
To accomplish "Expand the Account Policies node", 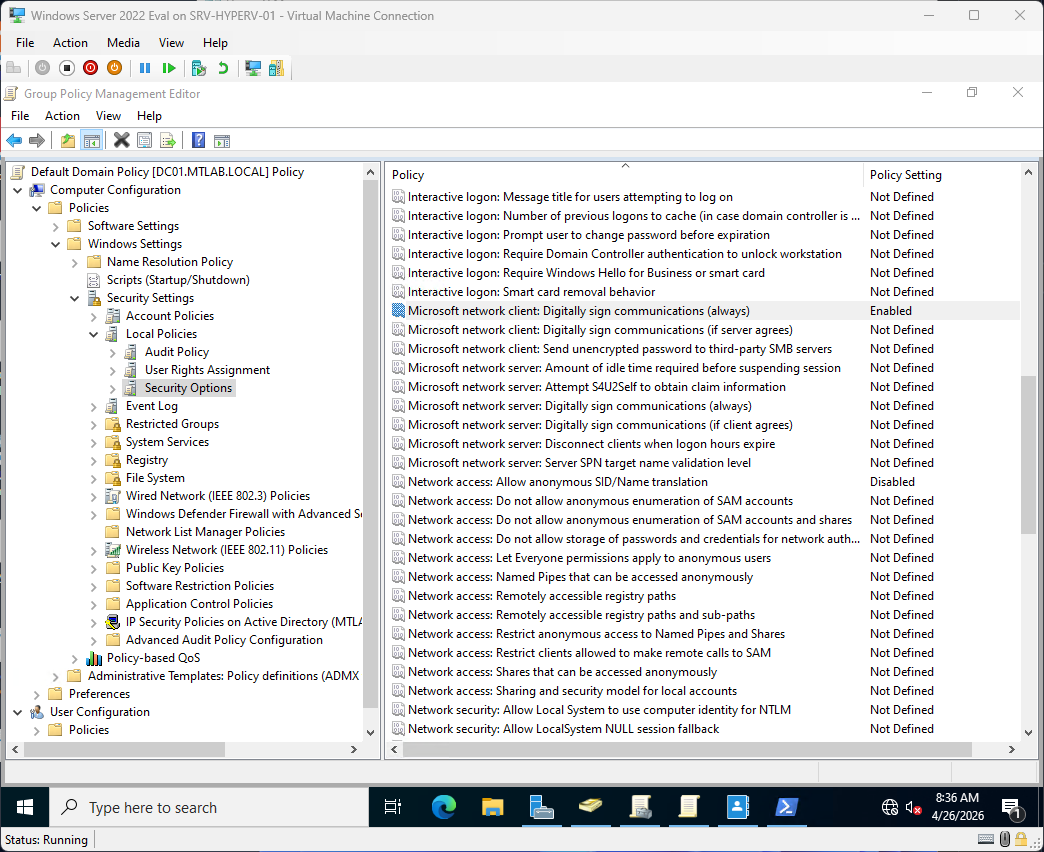I will coord(94,316).
